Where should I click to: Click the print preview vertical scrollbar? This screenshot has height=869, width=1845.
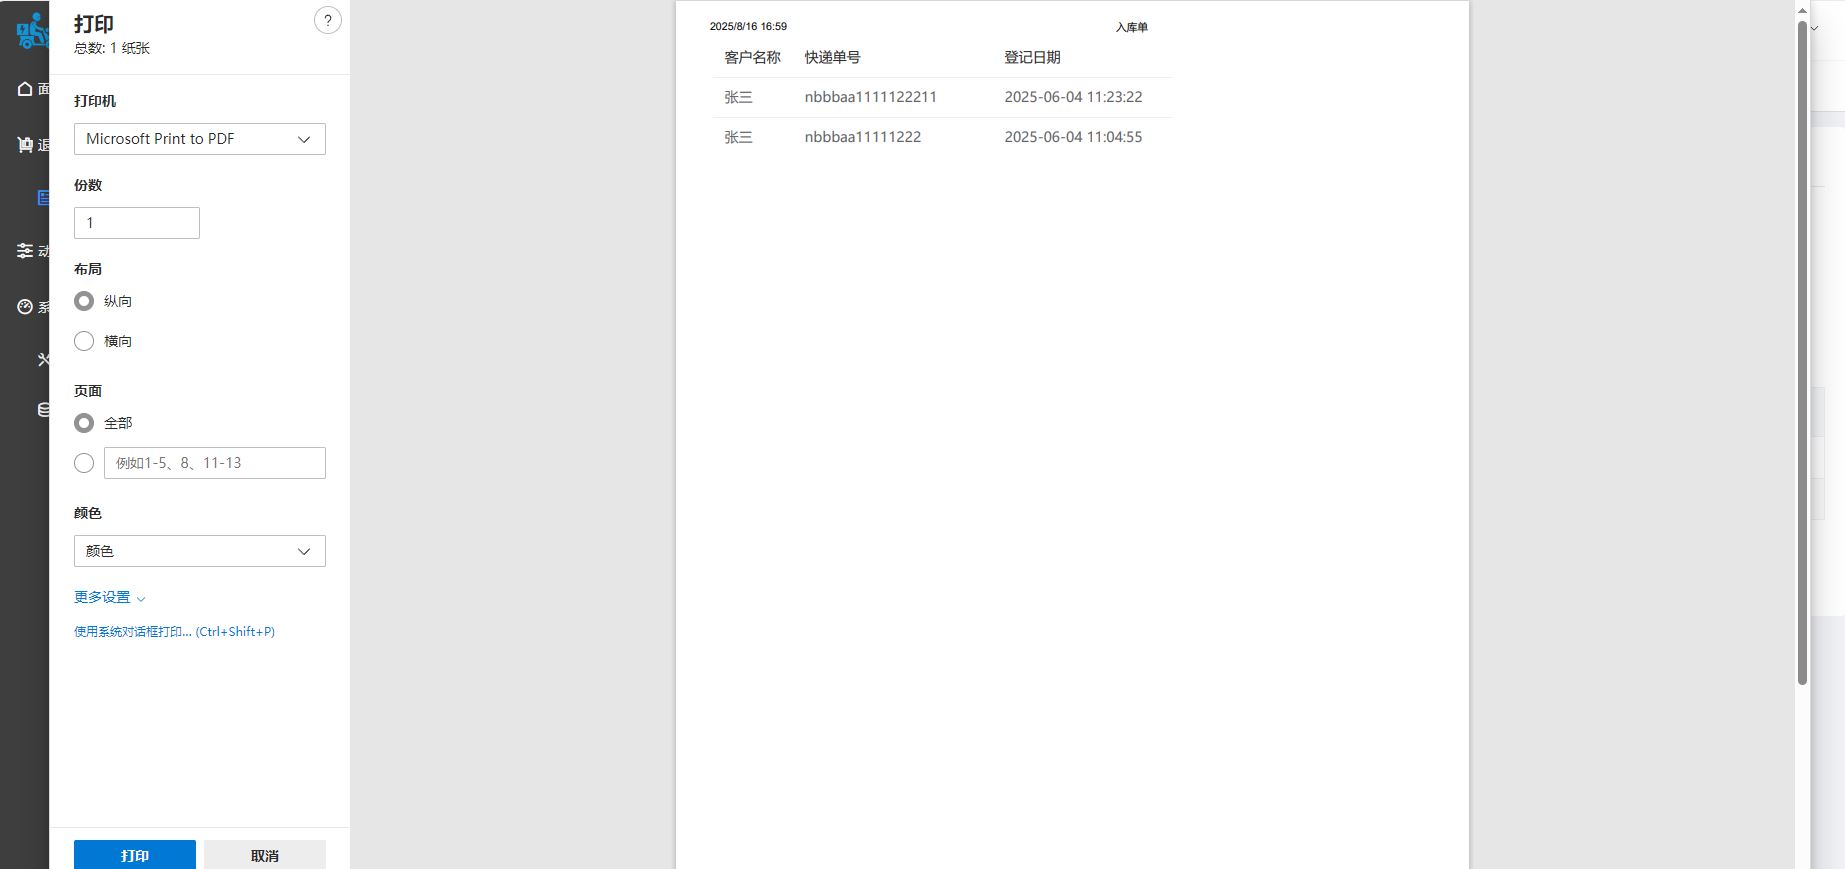click(1802, 350)
